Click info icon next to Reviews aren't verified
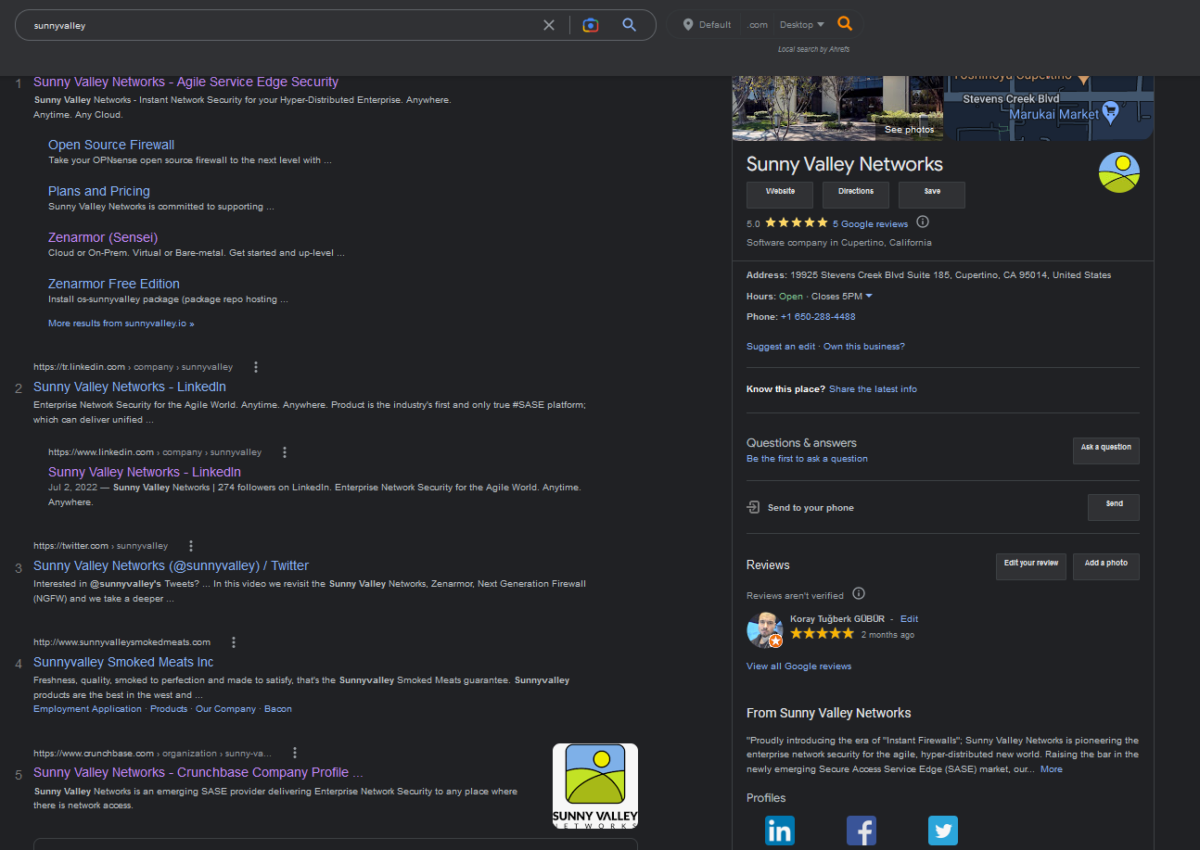The height and width of the screenshot is (850, 1200). pos(858,593)
